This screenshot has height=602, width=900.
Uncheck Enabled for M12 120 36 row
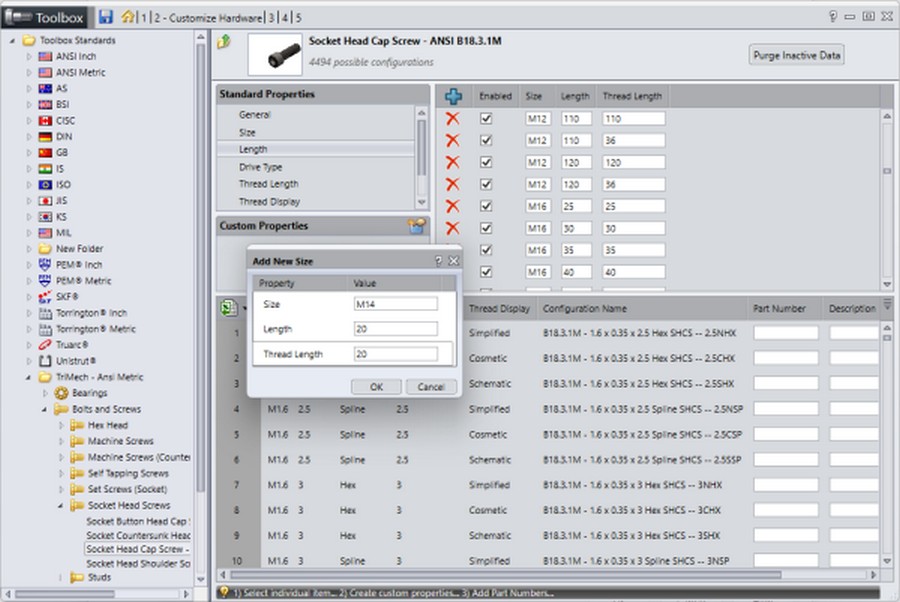tap(486, 184)
